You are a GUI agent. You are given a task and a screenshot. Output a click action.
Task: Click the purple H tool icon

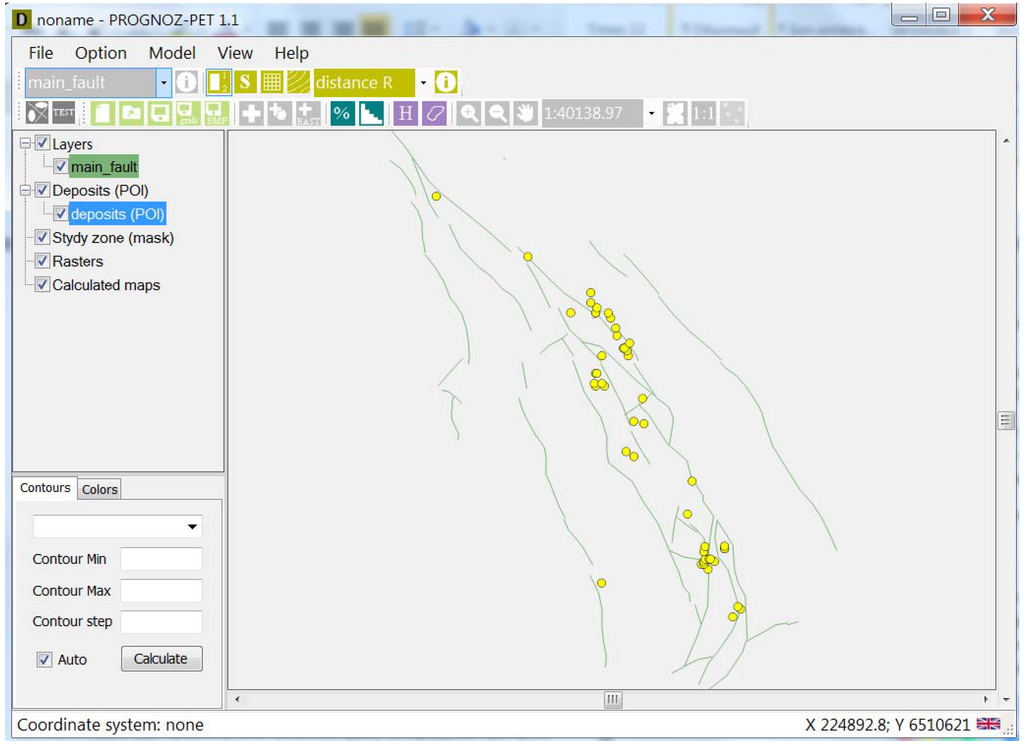(x=405, y=113)
